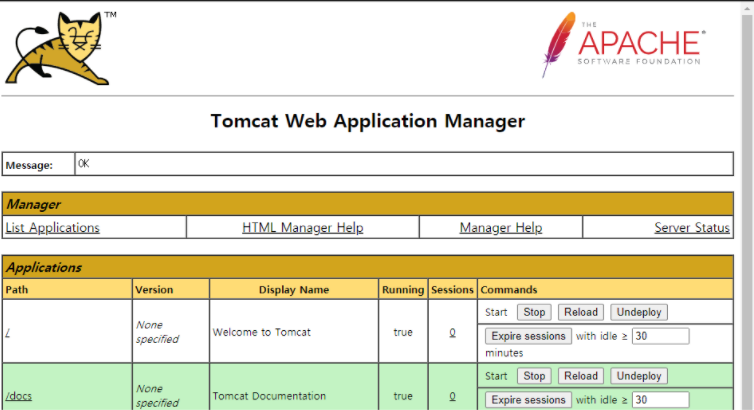This screenshot has width=754, height=410.
Task: Click the 'Running' column header
Action: [403, 290]
